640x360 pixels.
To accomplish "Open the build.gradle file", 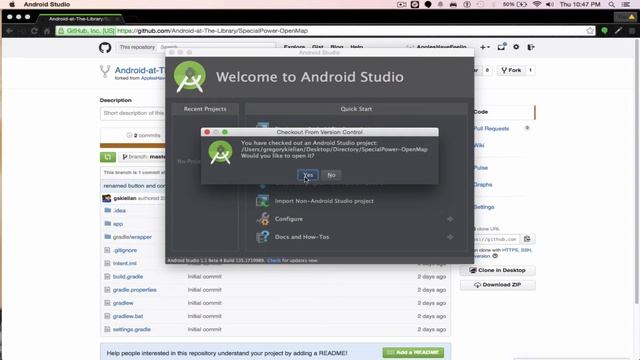I will (128, 277).
